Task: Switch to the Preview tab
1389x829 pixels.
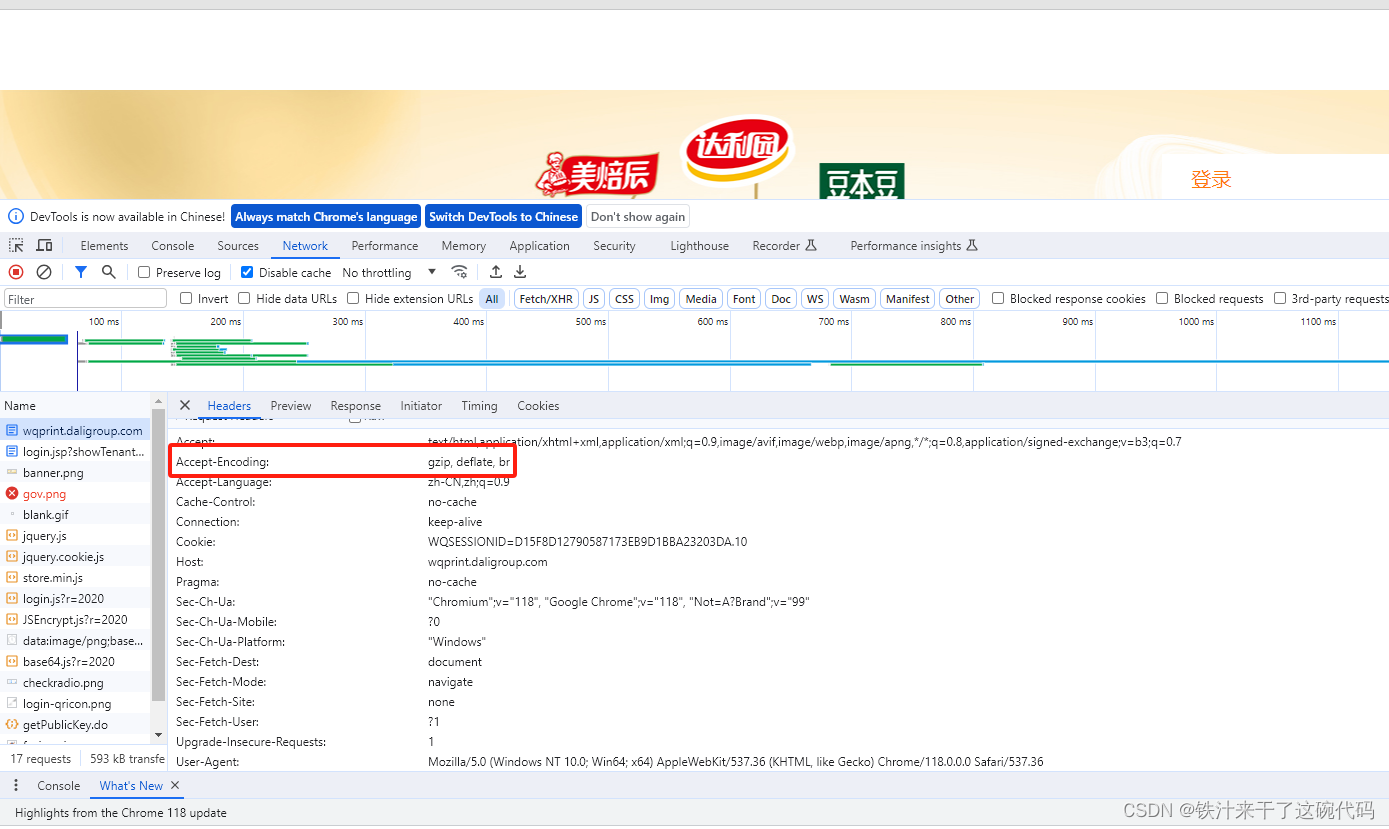Action: (290, 405)
